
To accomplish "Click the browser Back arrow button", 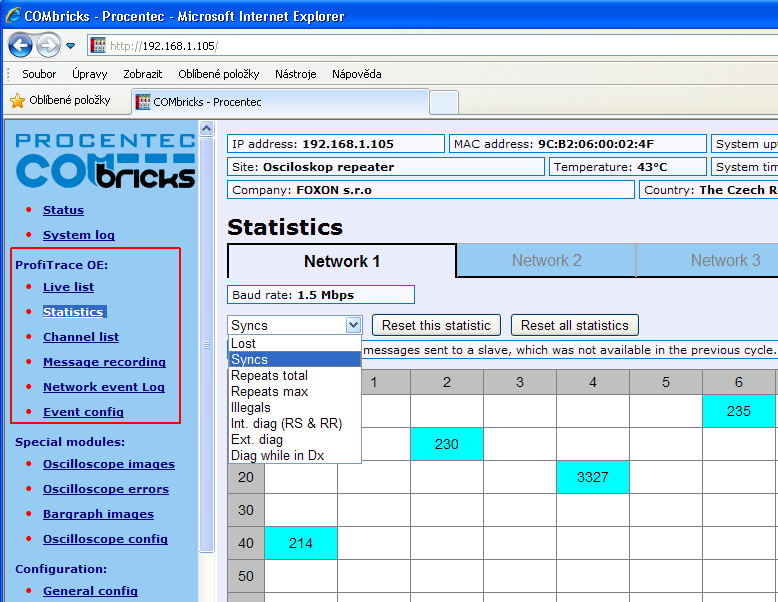I will 20,46.
